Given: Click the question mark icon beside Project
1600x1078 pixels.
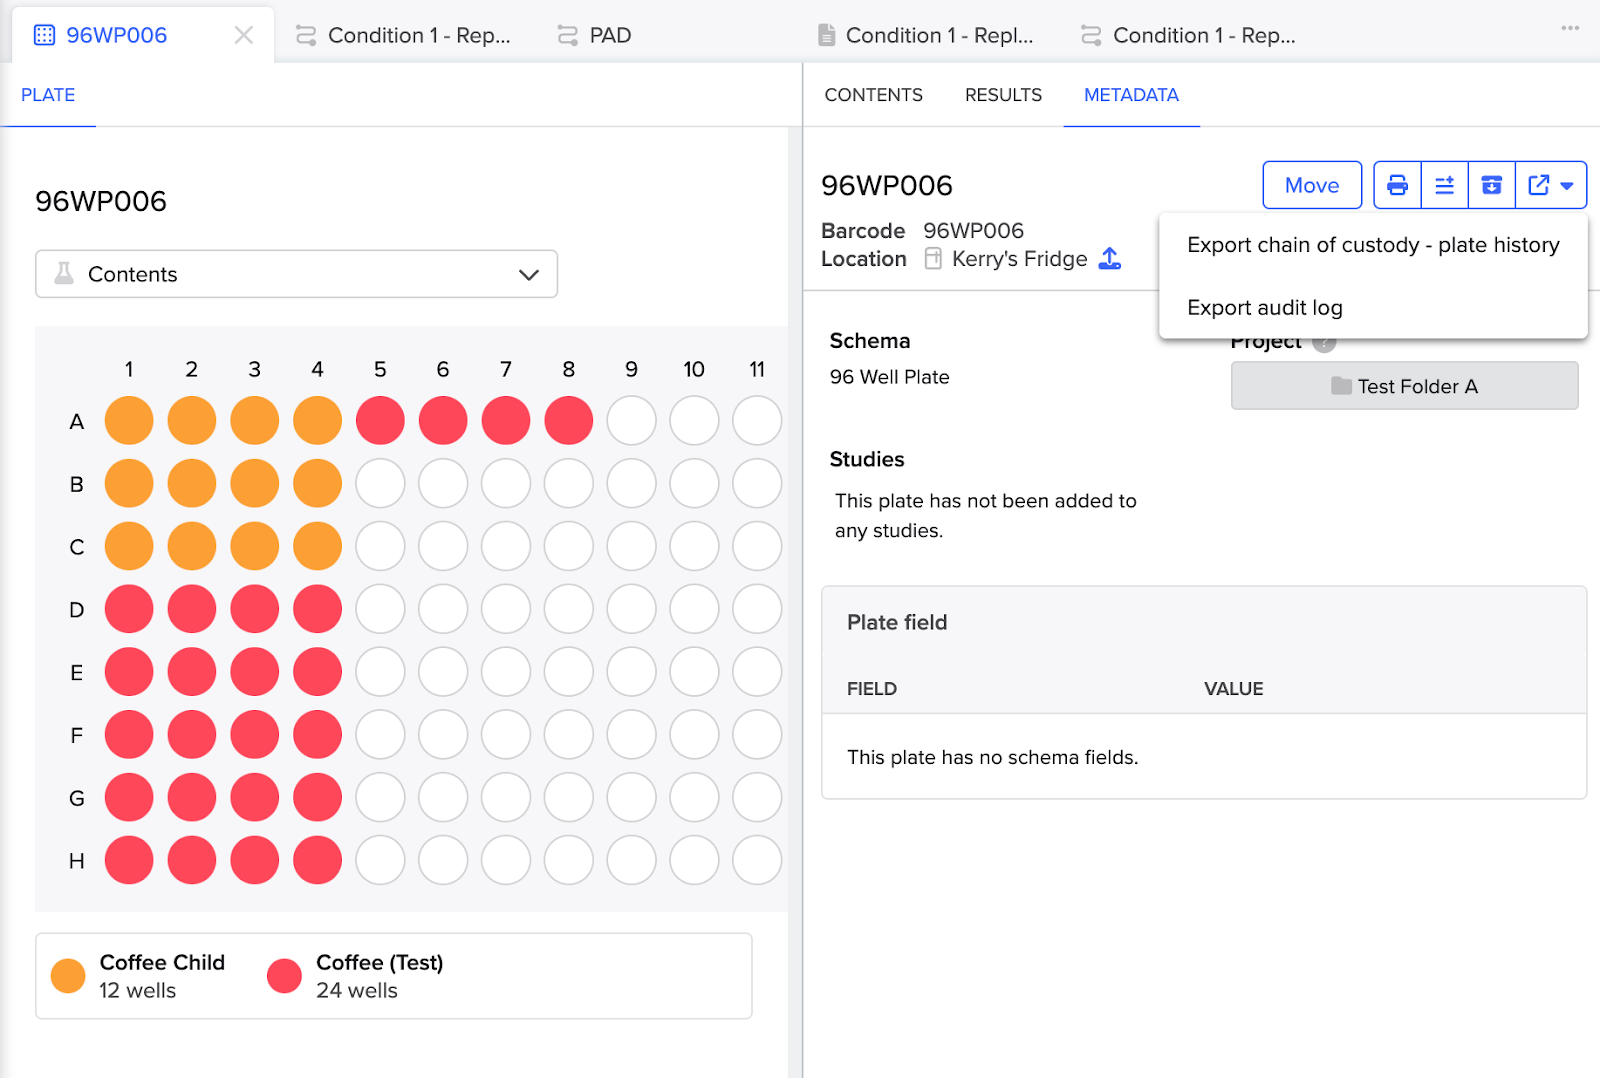Looking at the screenshot, I should coord(1324,341).
